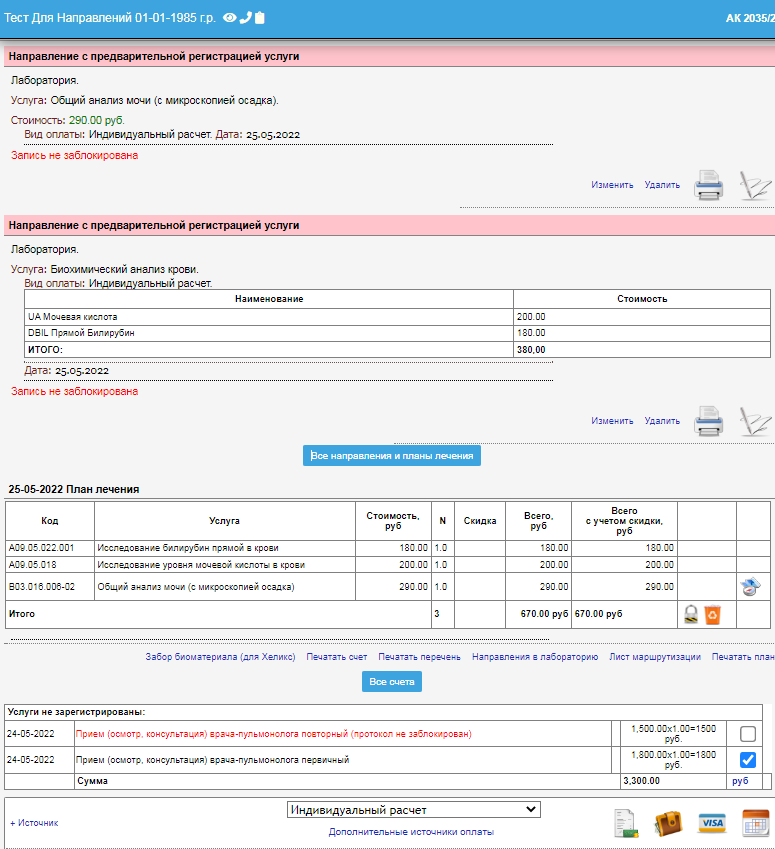The height and width of the screenshot is (849, 775).
Task: Click Все направления и планы лечения button
Action: (x=393, y=455)
